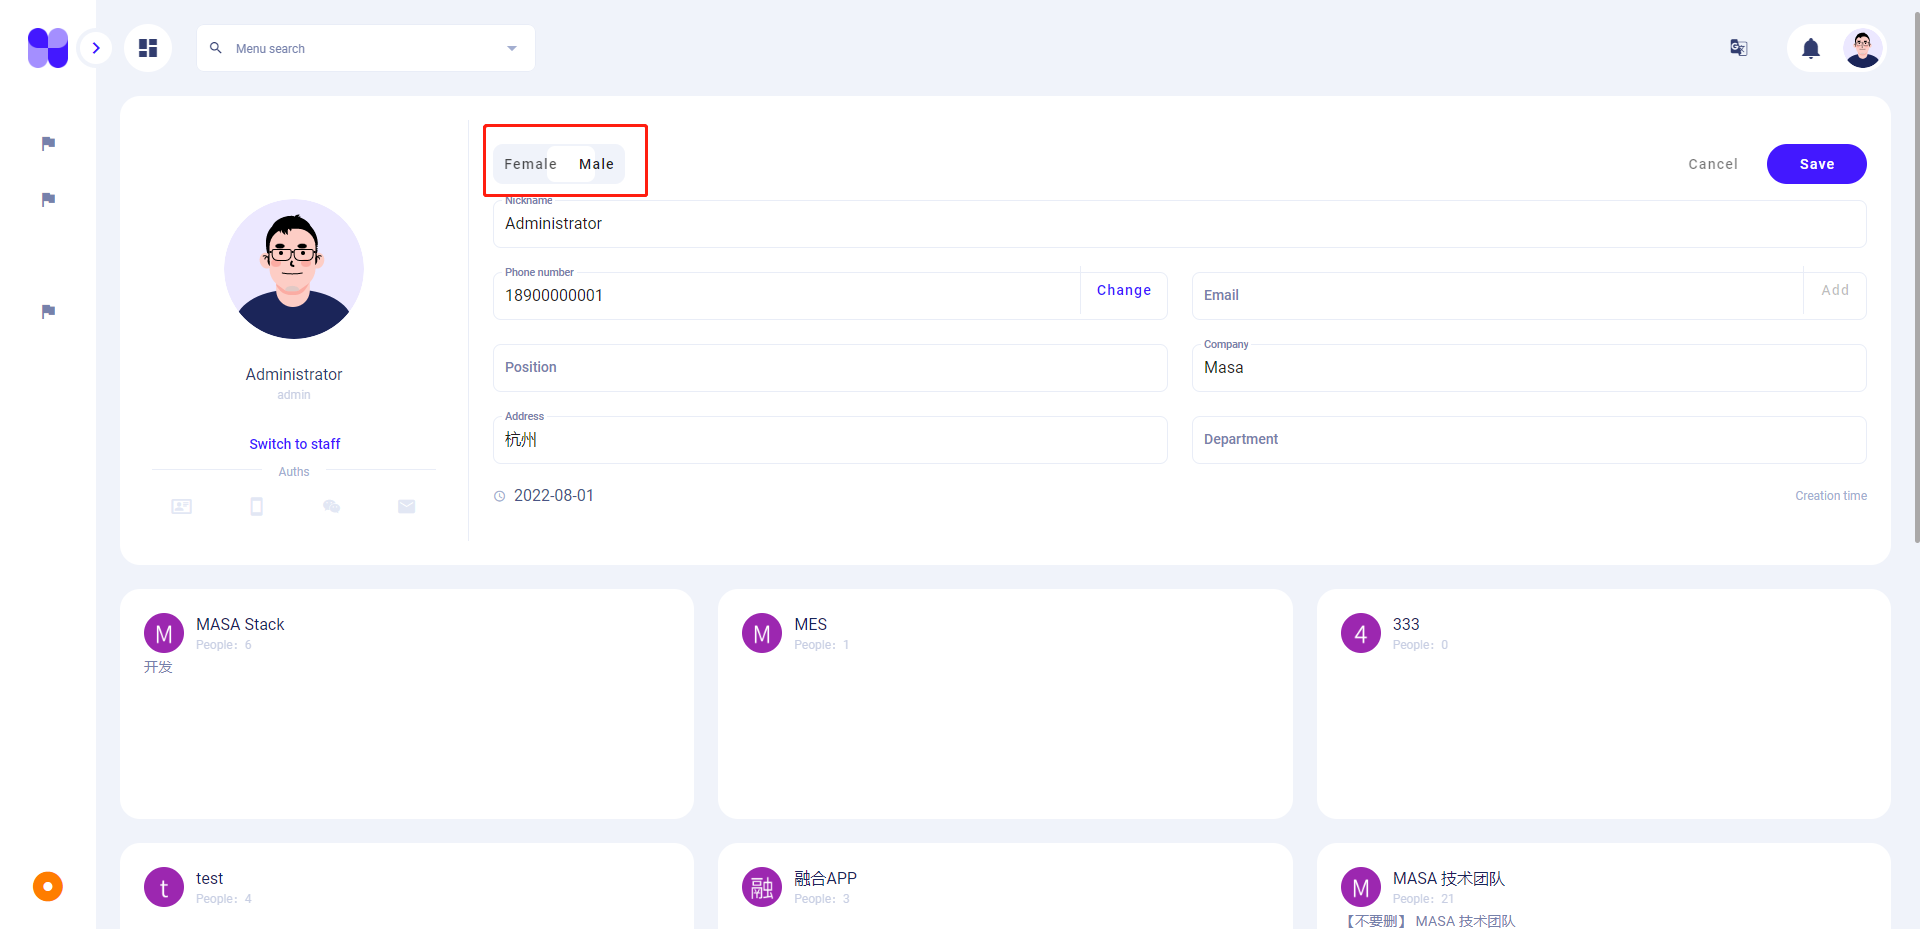1920x929 pixels.
Task: Save the profile changes
Action: [1816, 164]
